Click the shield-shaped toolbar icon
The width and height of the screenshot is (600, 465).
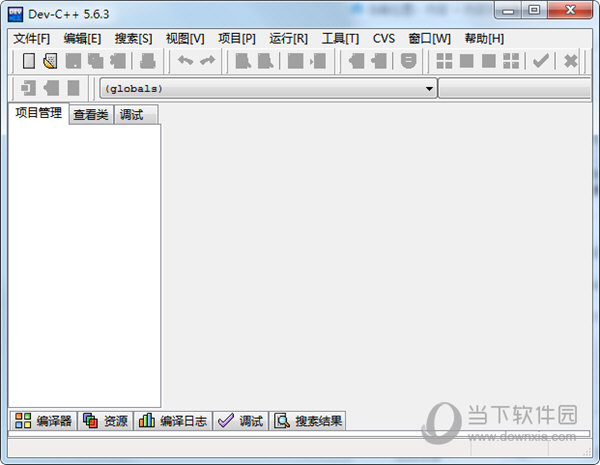408,61
